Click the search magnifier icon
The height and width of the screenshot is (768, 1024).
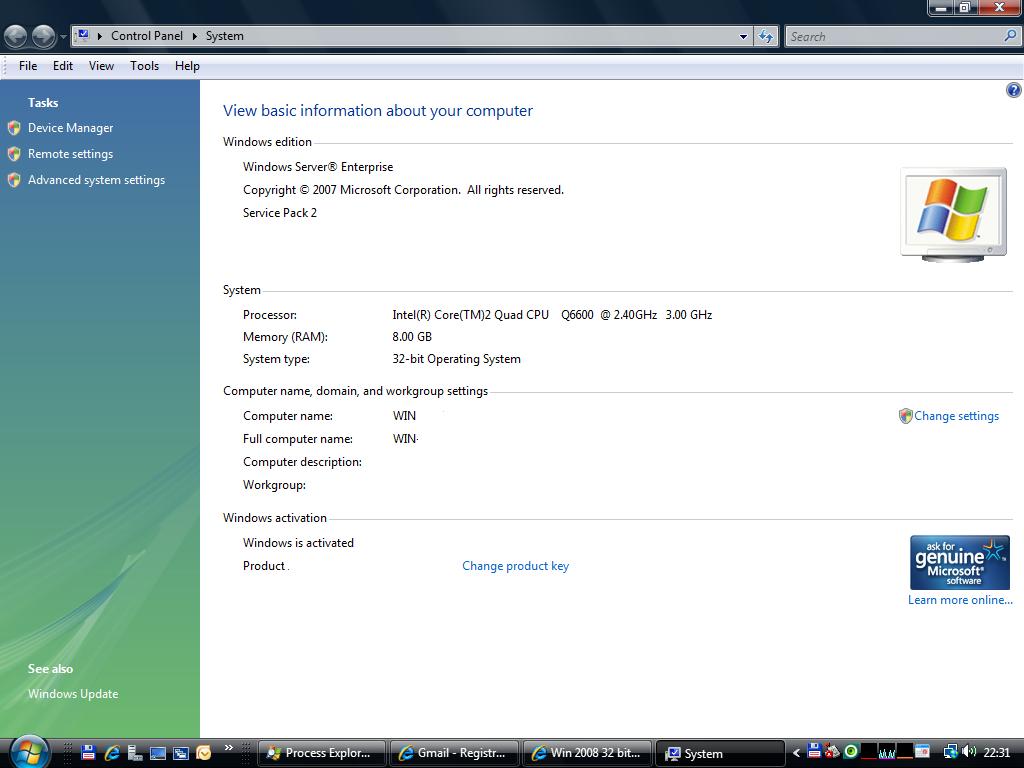(x=1010, y=36)
